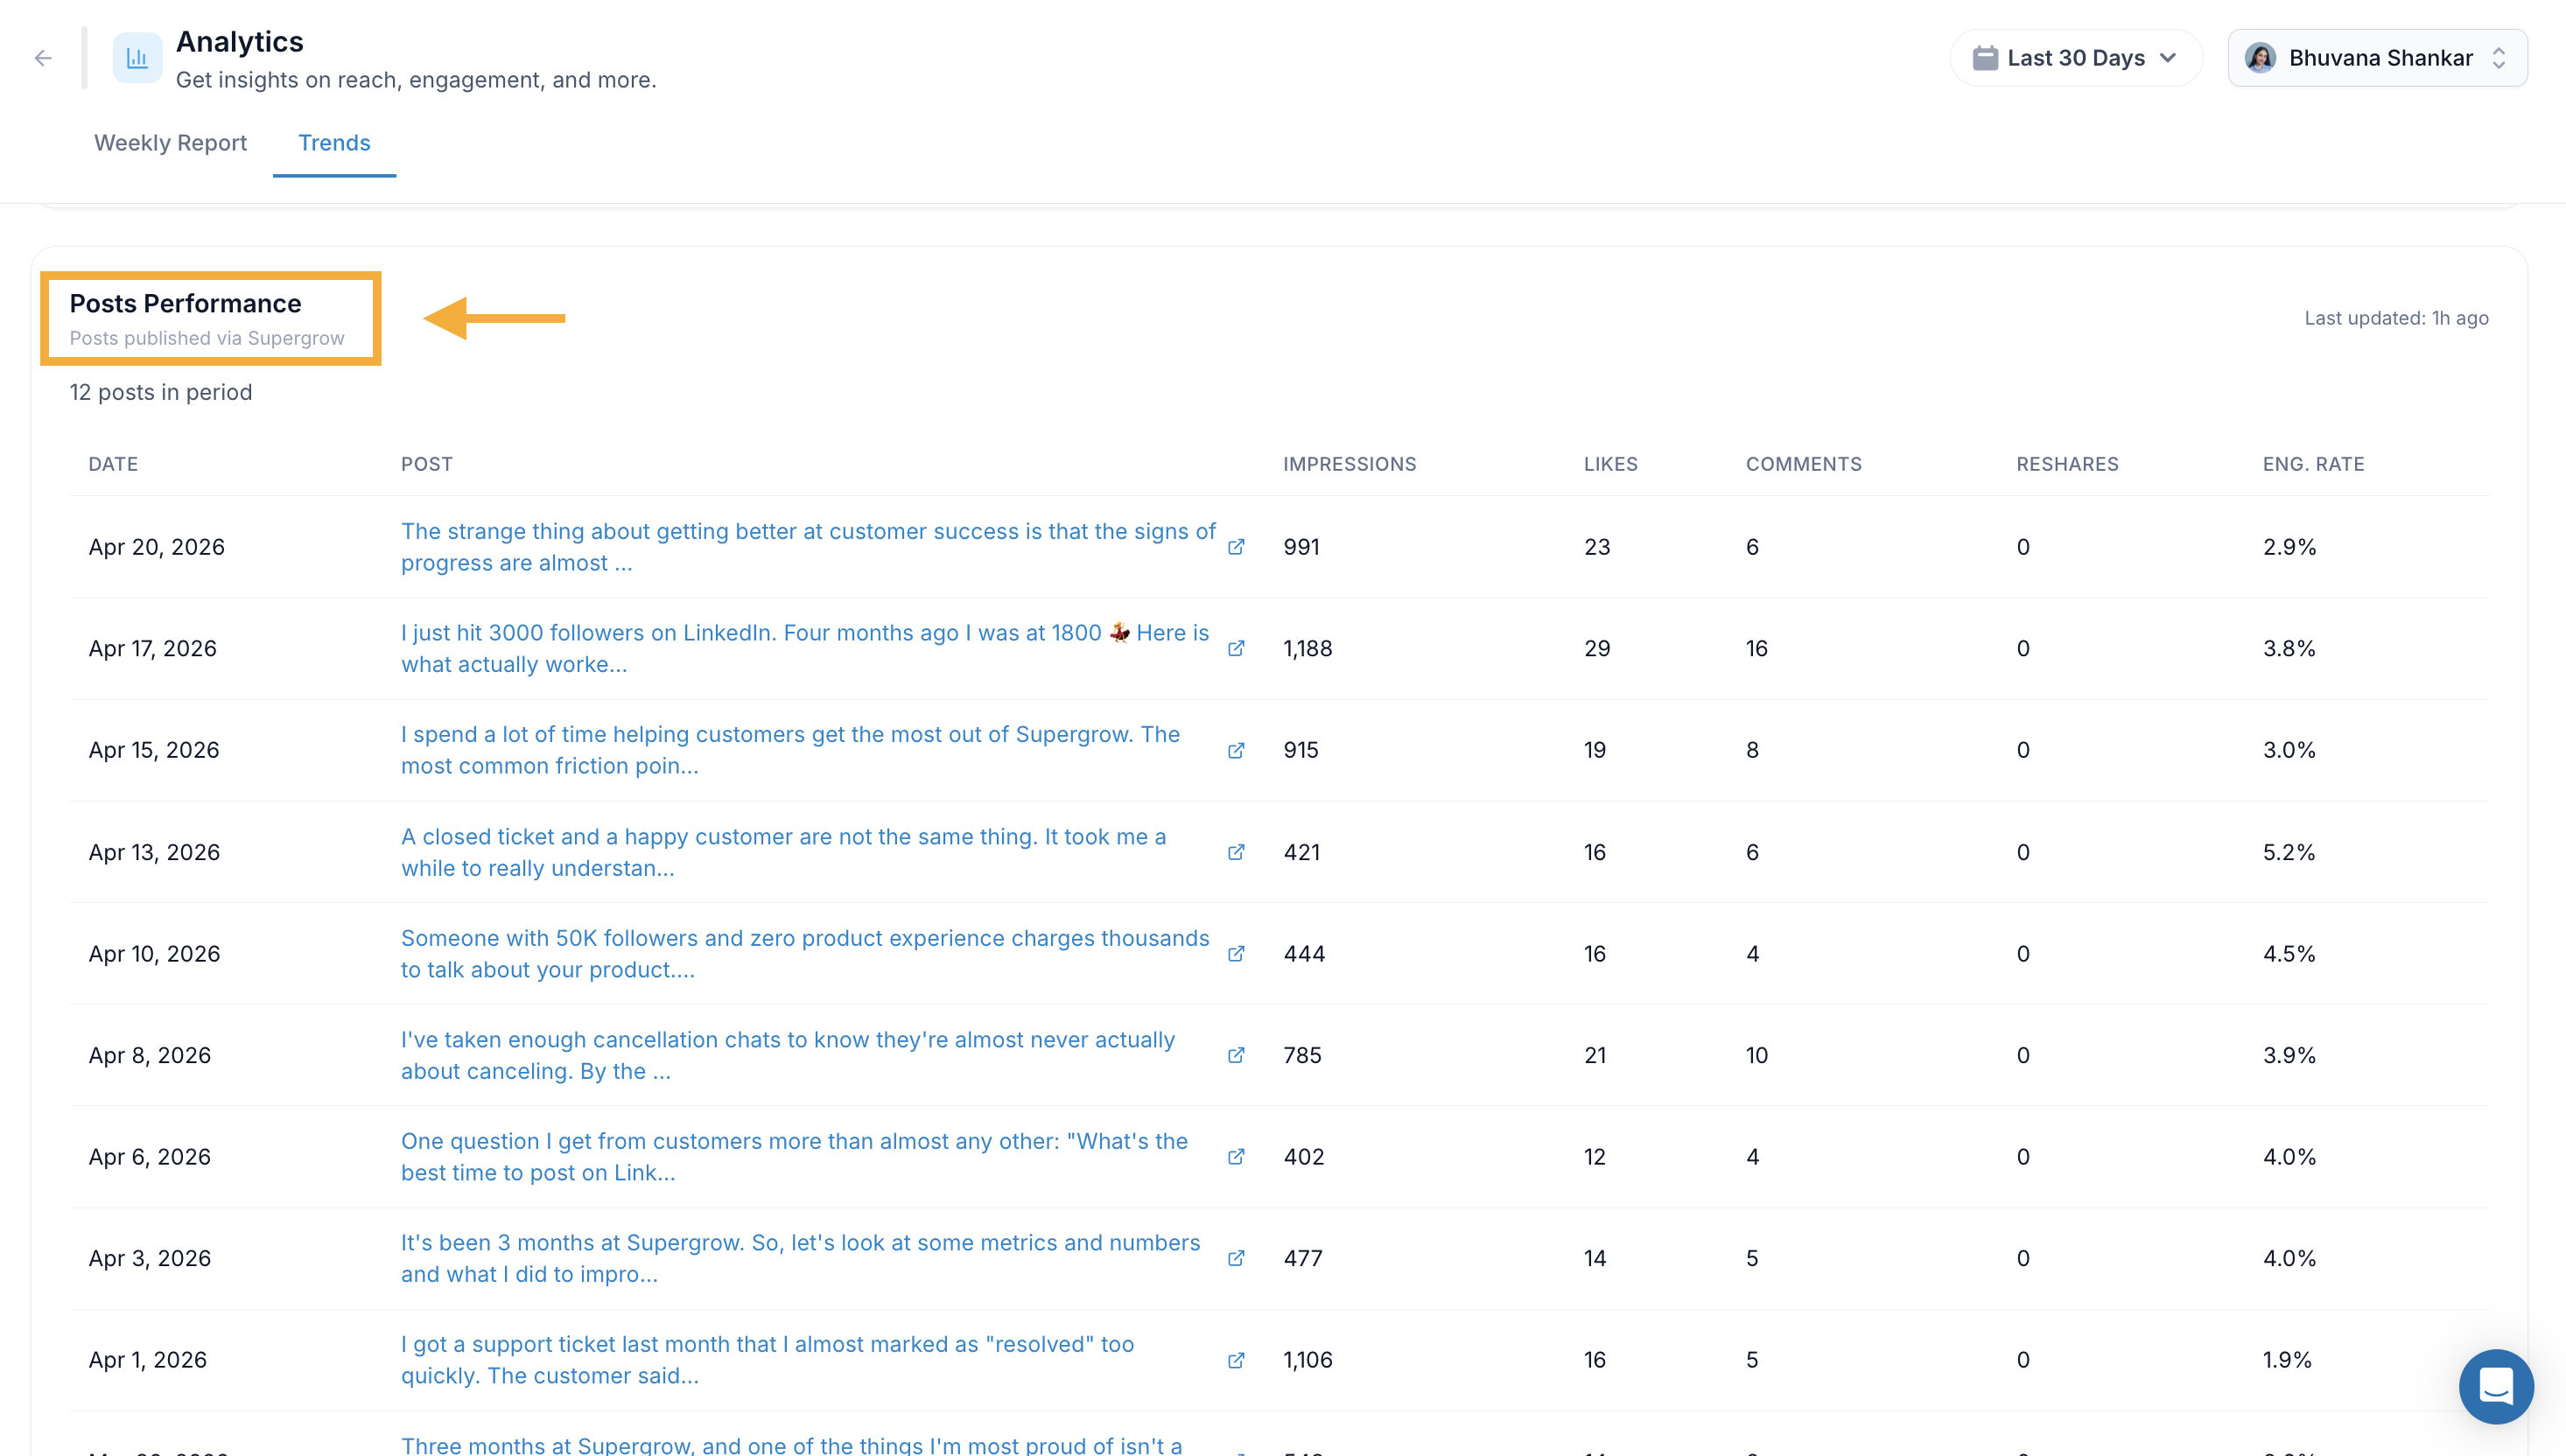Click the IMPRESSIONS column header
2566x1456 pixels.
[1349, 464]
